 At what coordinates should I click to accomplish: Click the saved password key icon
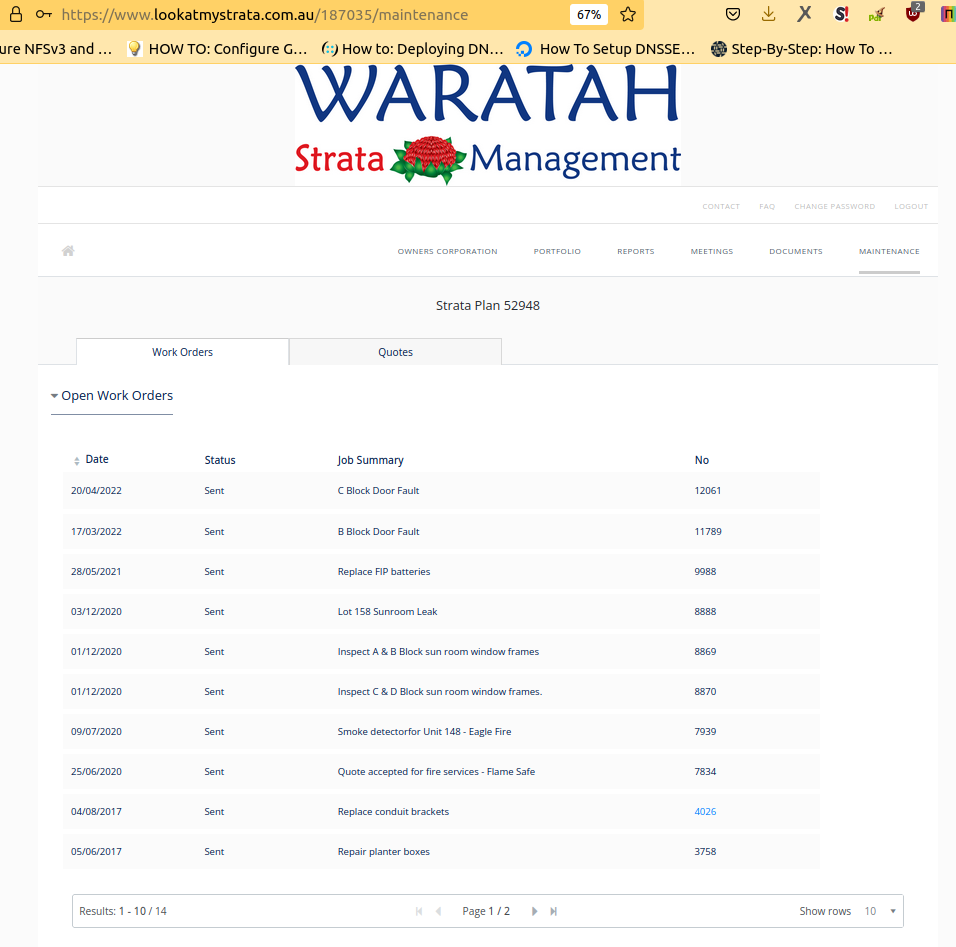point(43,15)
